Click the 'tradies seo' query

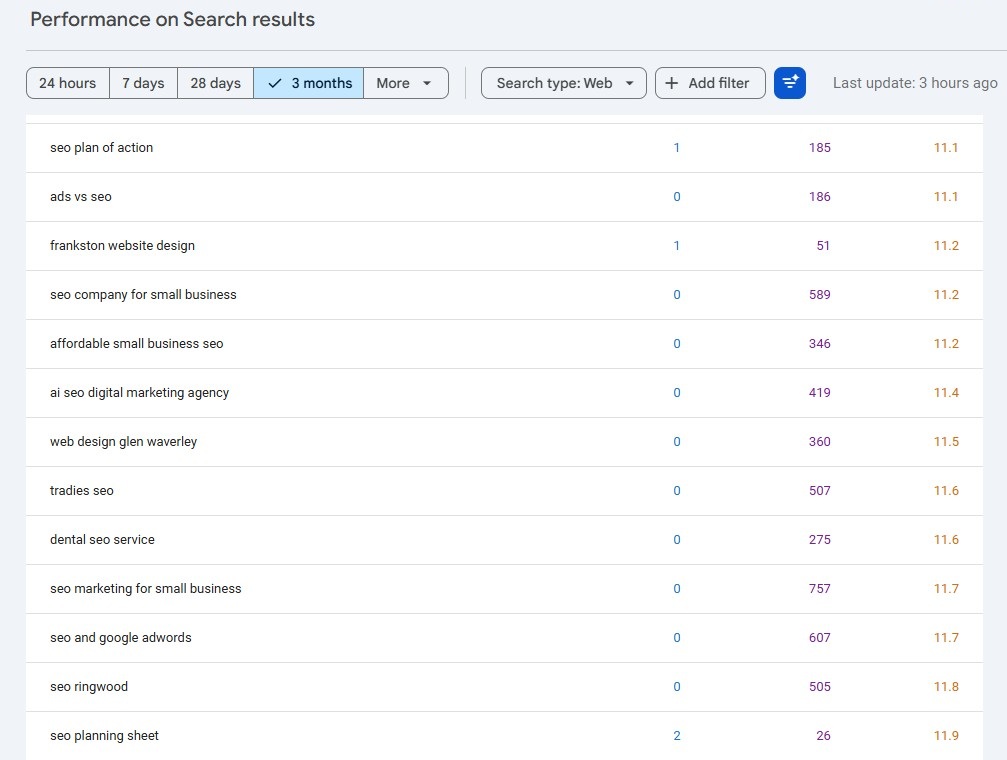click(82, 491)
